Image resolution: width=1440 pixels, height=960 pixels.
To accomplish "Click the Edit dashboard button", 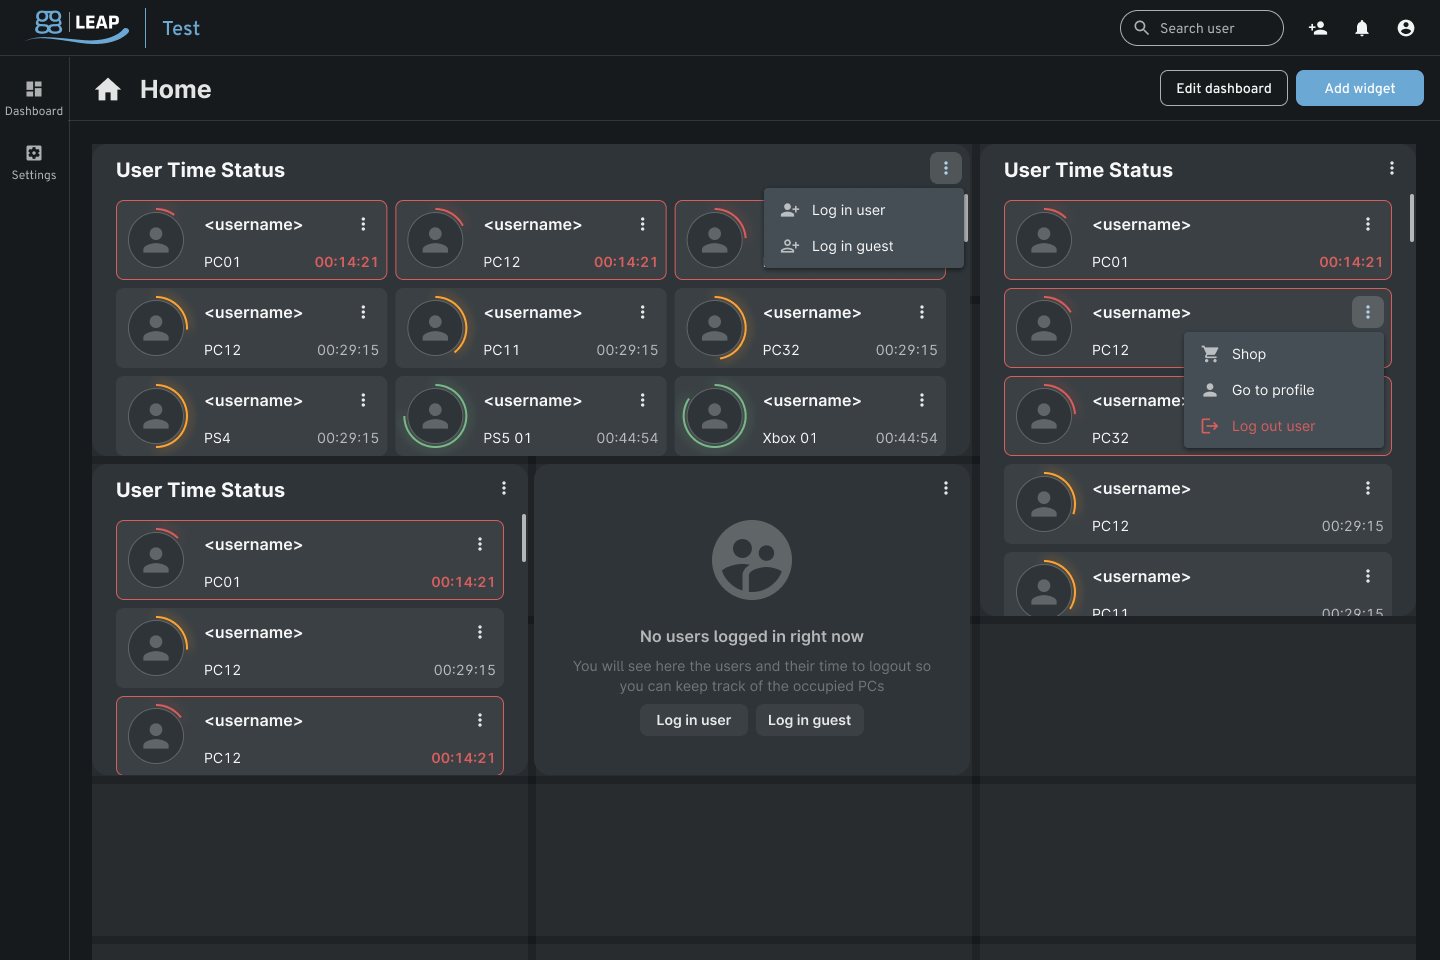I will [1223, 88].
